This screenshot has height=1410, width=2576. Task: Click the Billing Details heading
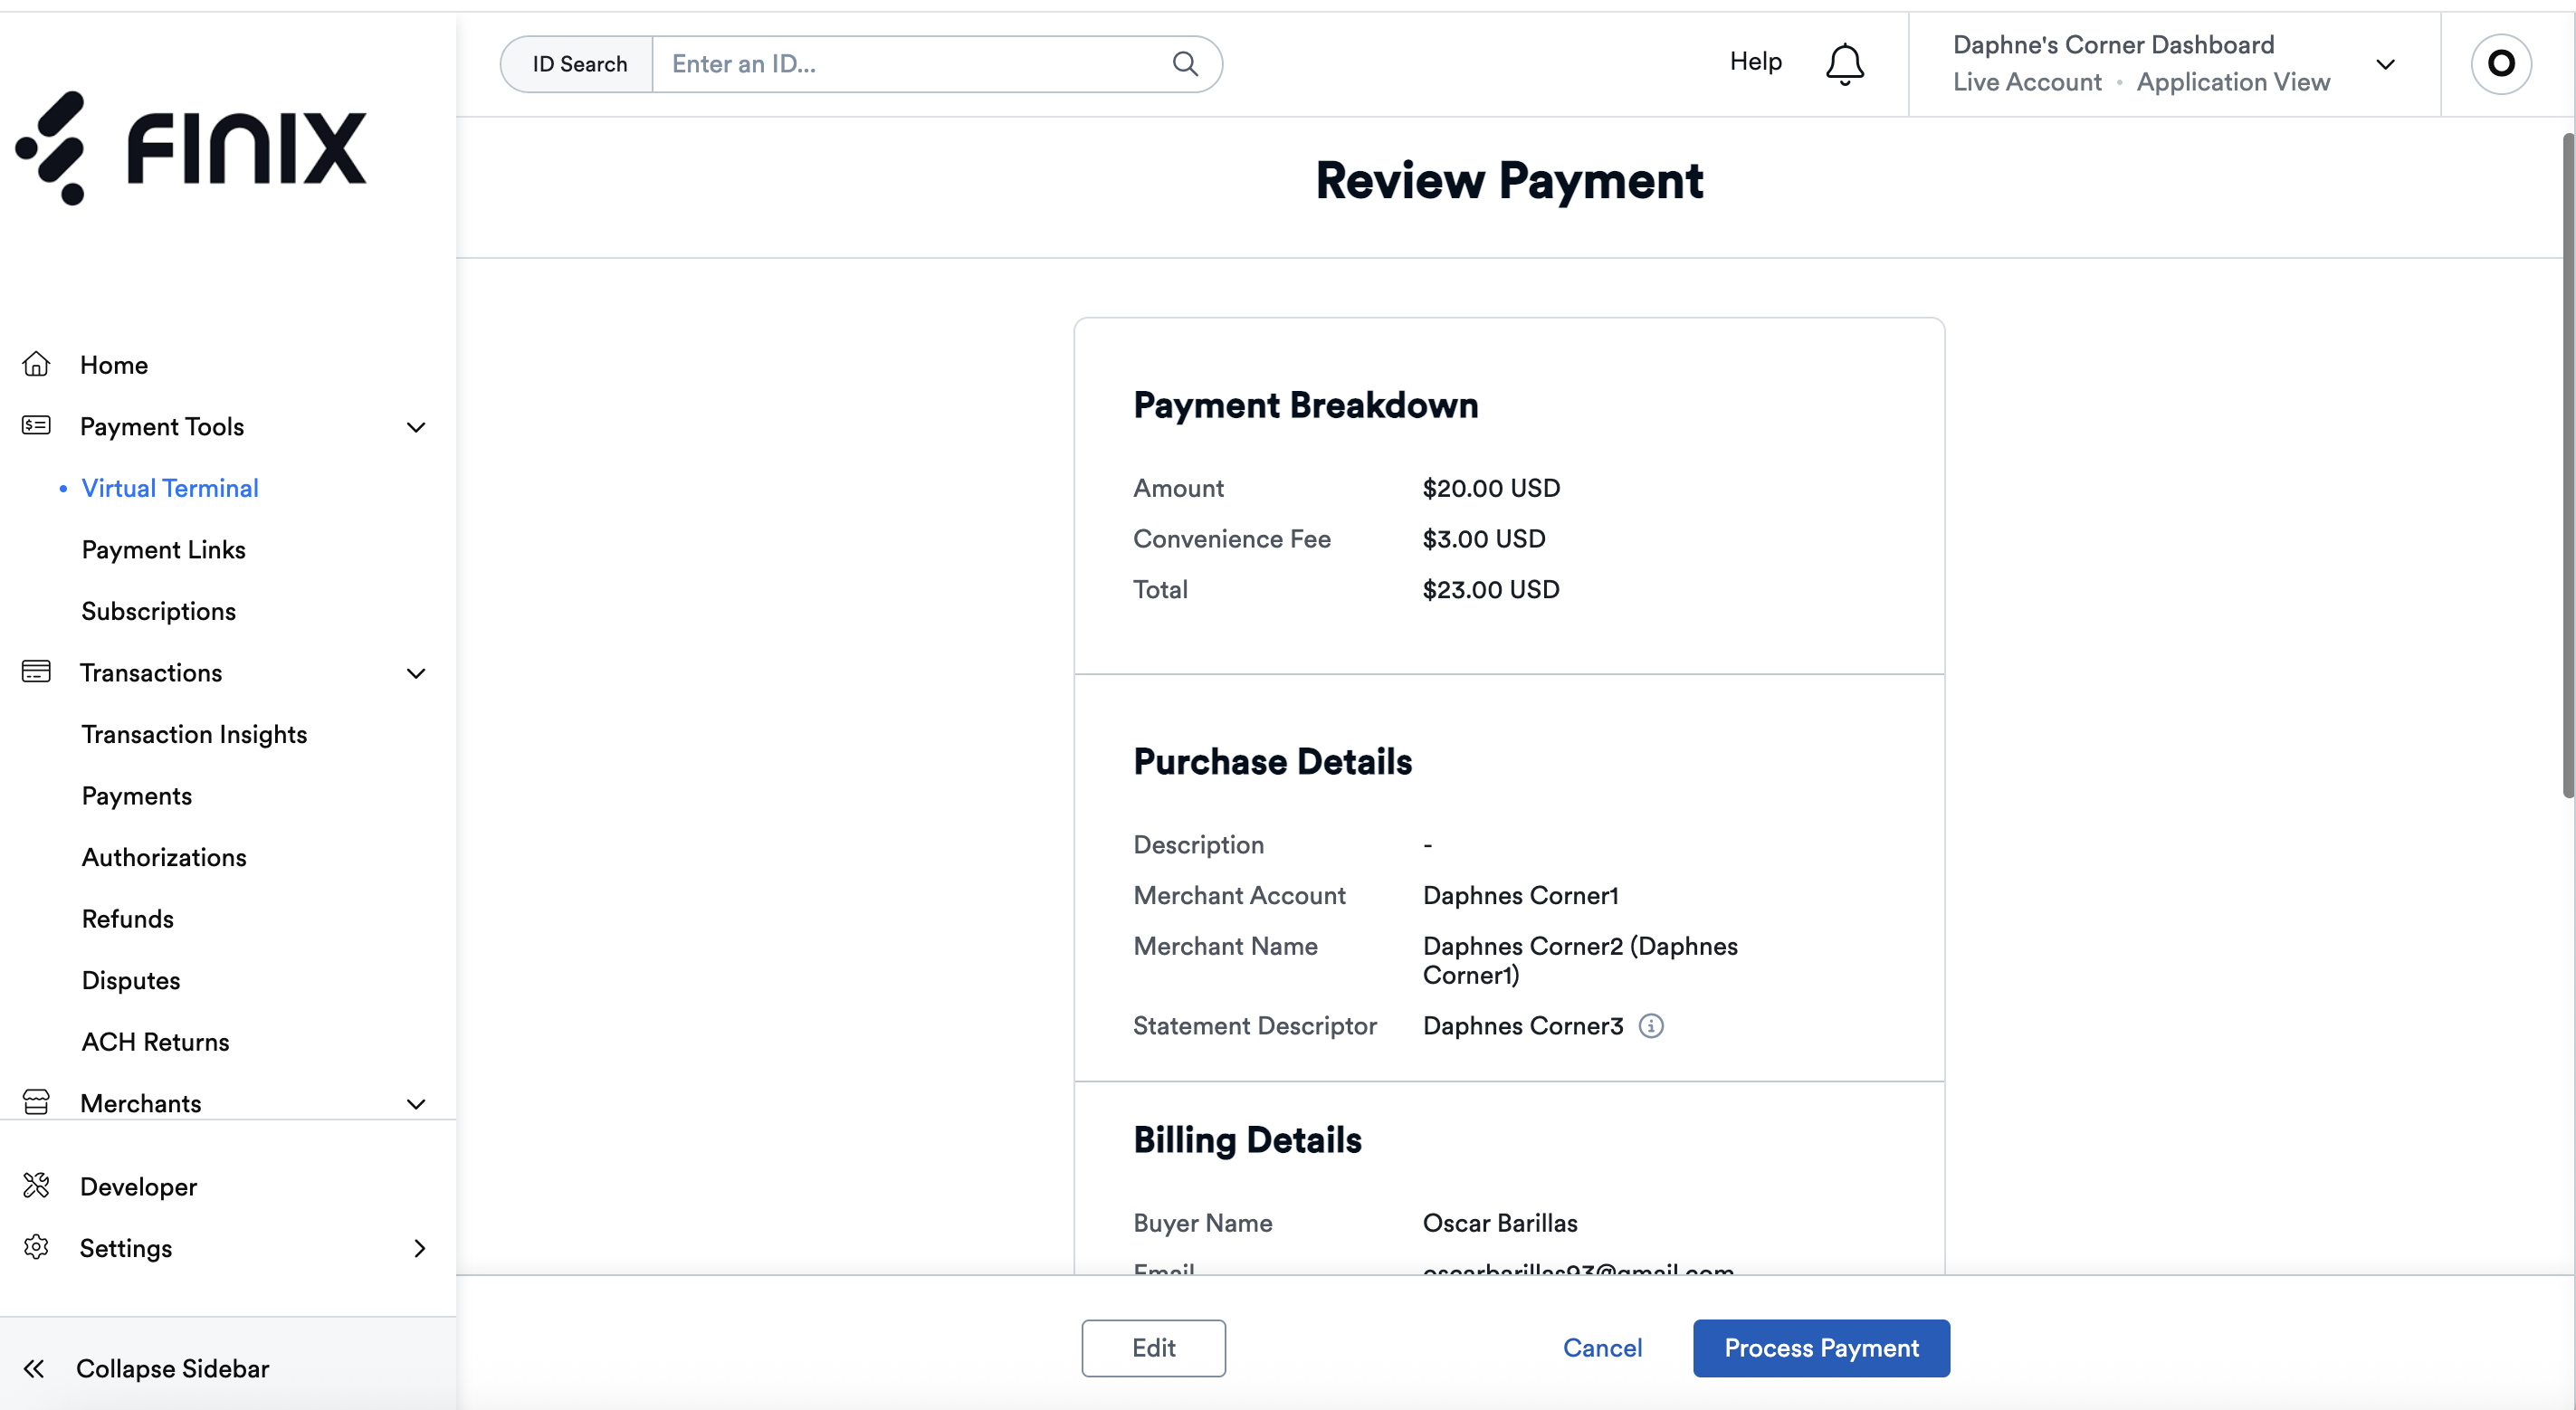click(x=1247, y=1140)
